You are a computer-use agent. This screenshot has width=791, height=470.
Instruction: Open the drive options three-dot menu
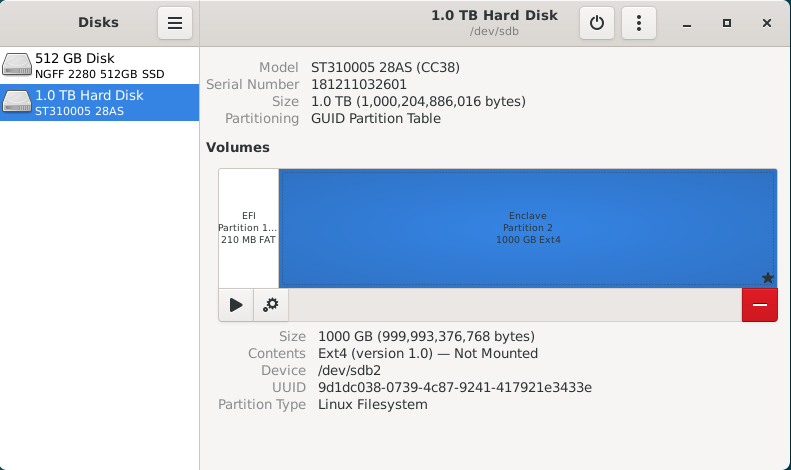[638, 23]
